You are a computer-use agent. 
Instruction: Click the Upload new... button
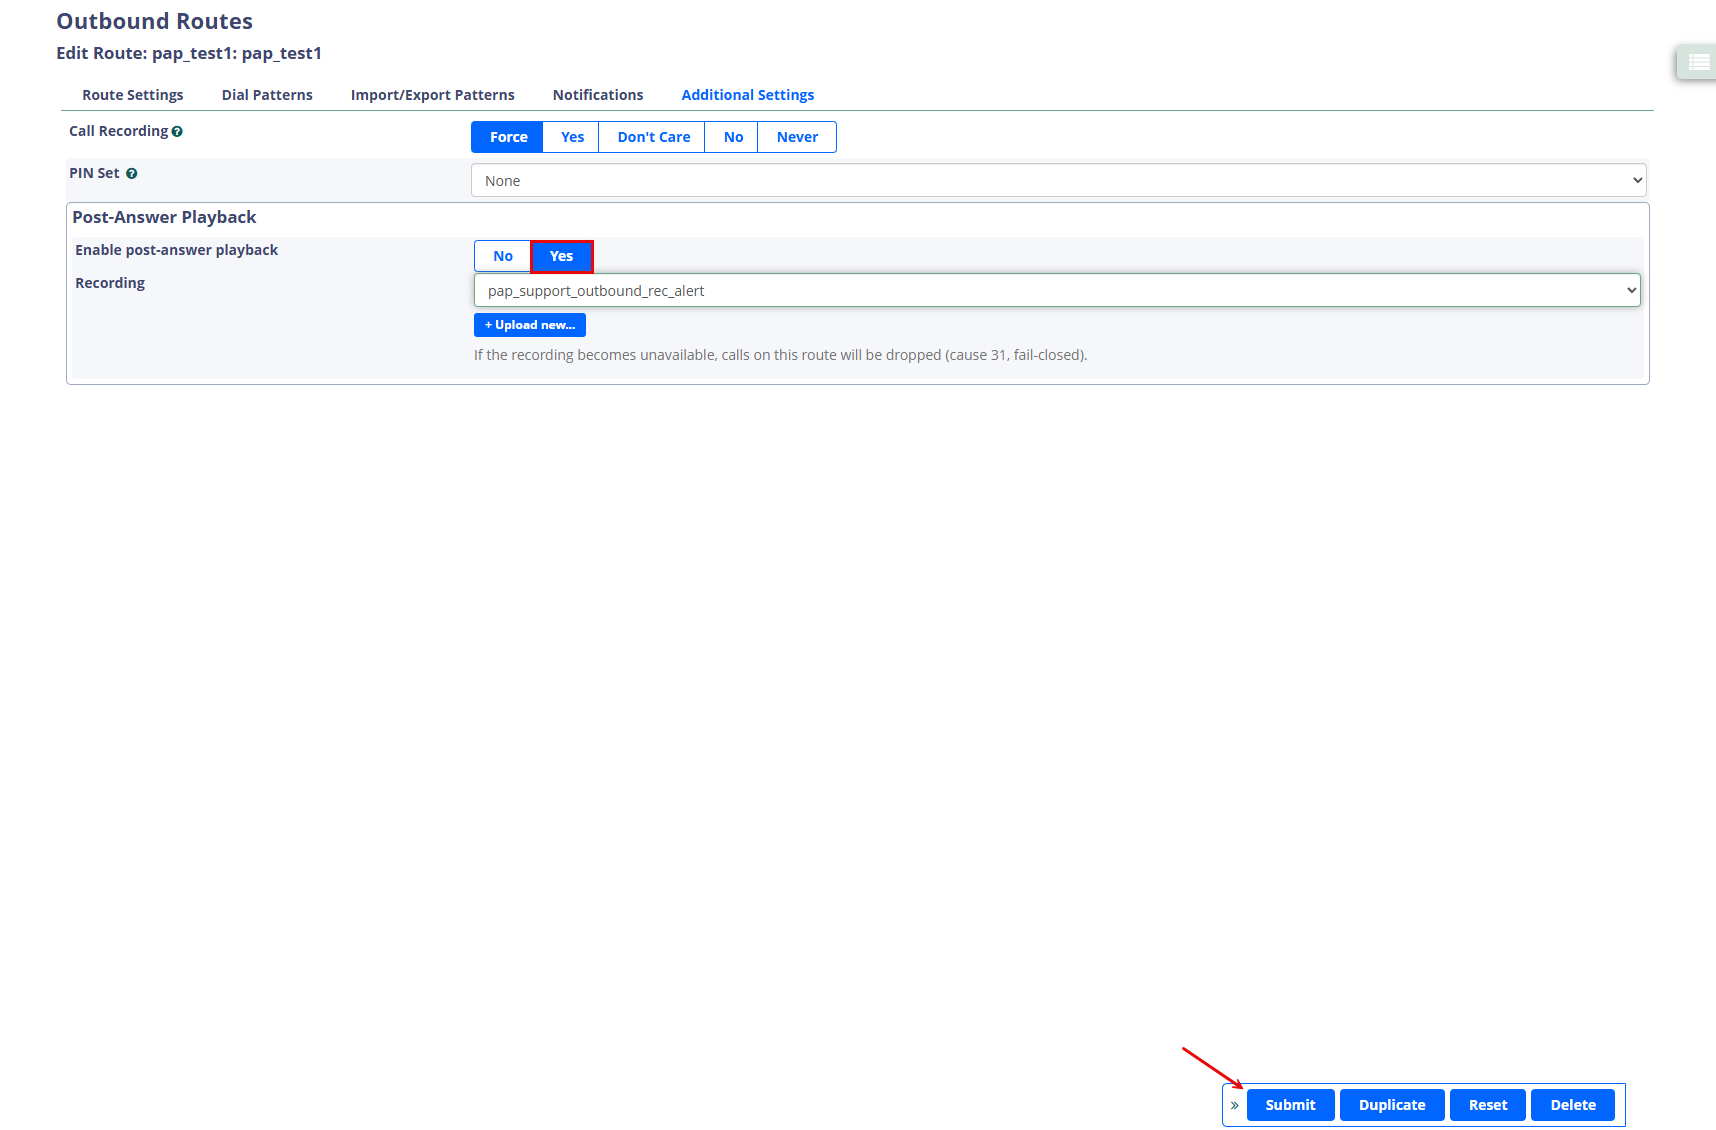pyautogui.click(x=530, y=325)
